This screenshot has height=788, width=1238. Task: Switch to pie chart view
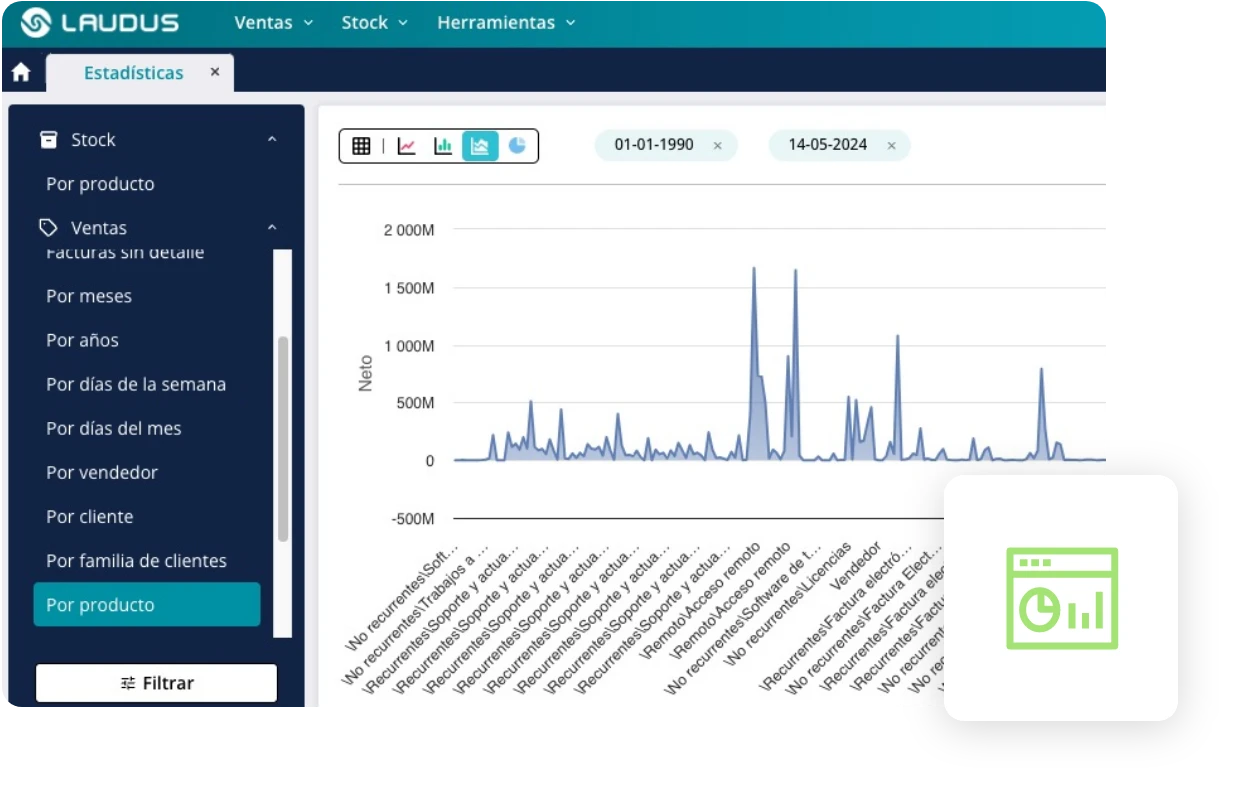[x=517, y=146]
